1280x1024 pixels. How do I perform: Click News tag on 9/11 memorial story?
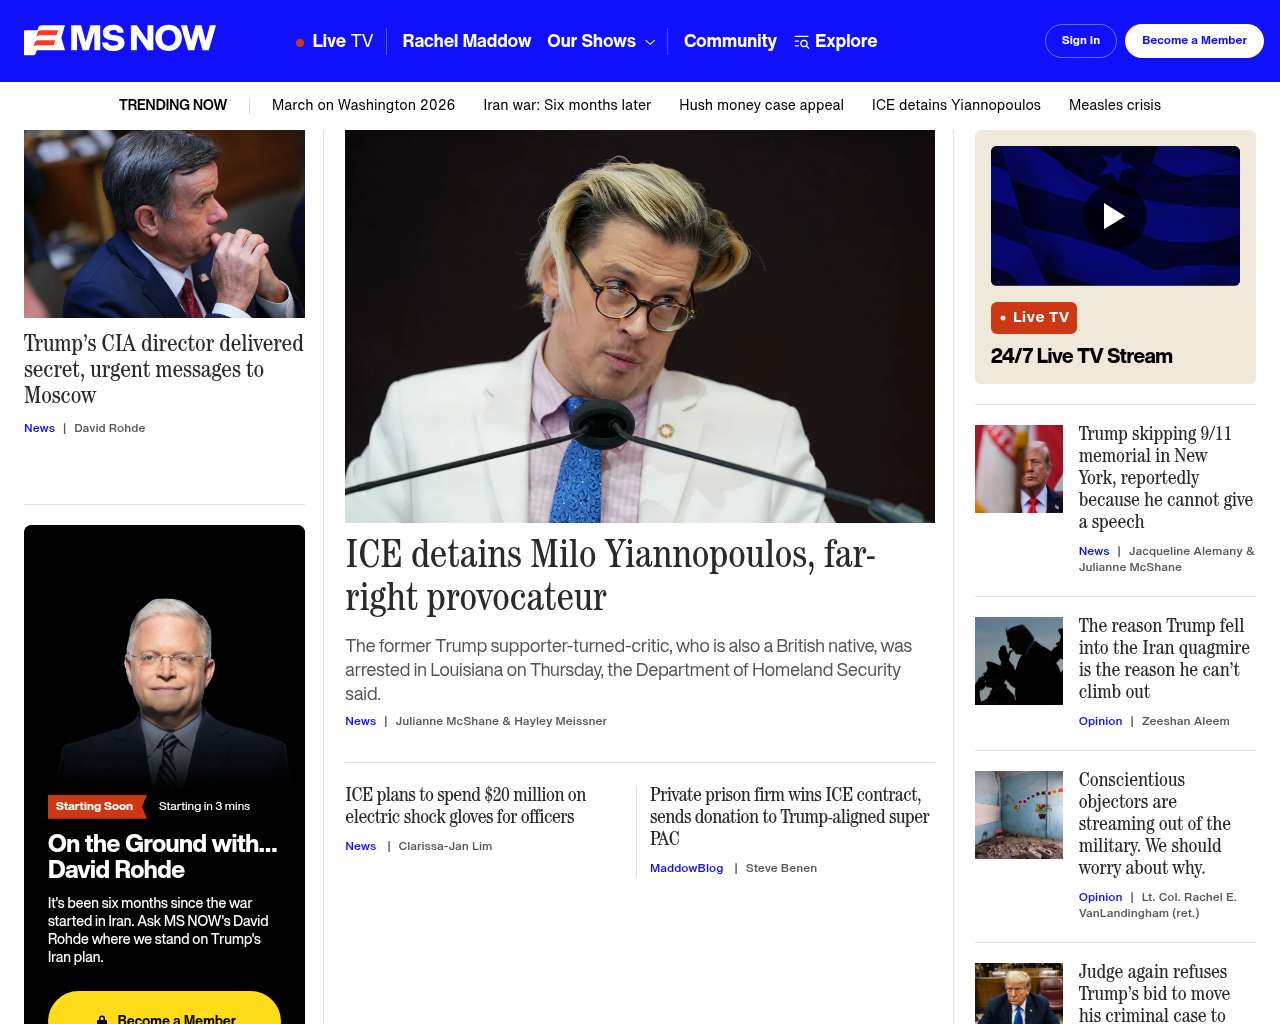click(x=1094, y=551)
